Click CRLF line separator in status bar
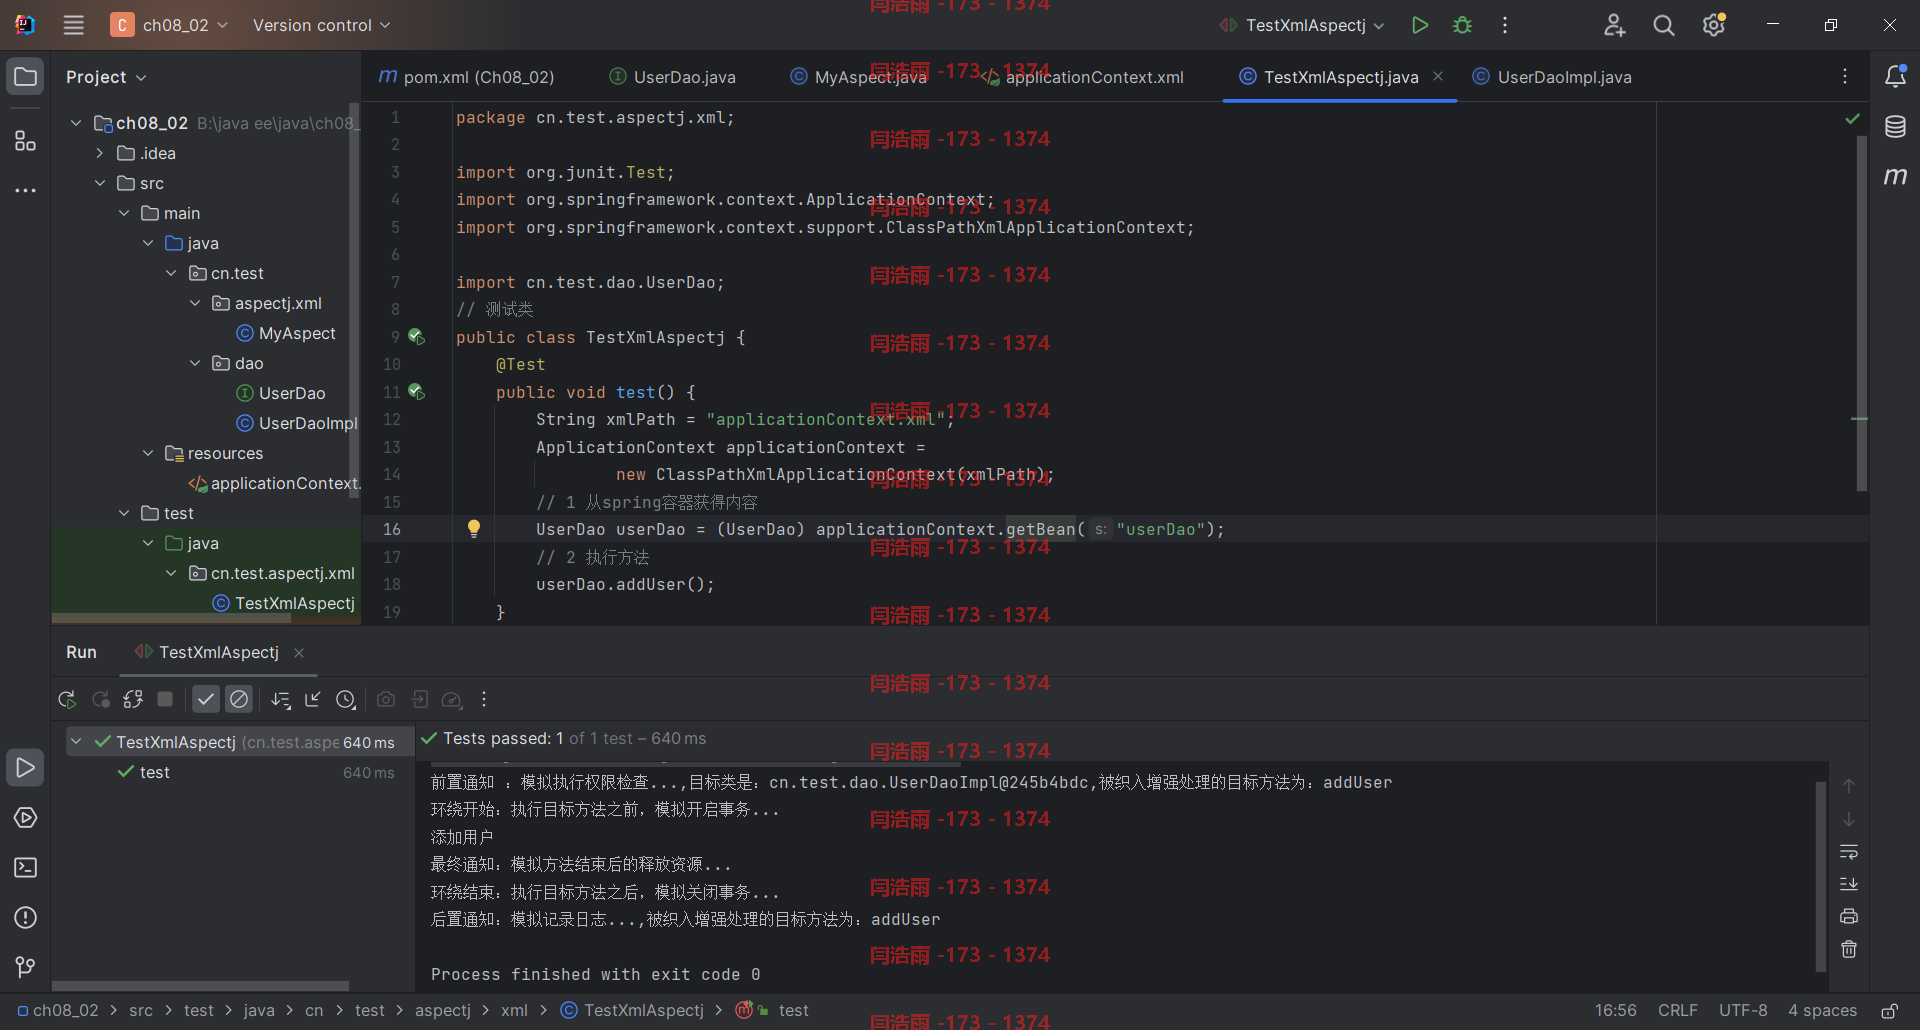Screen dimensions: 1920x1030 pos(1677,1011)
